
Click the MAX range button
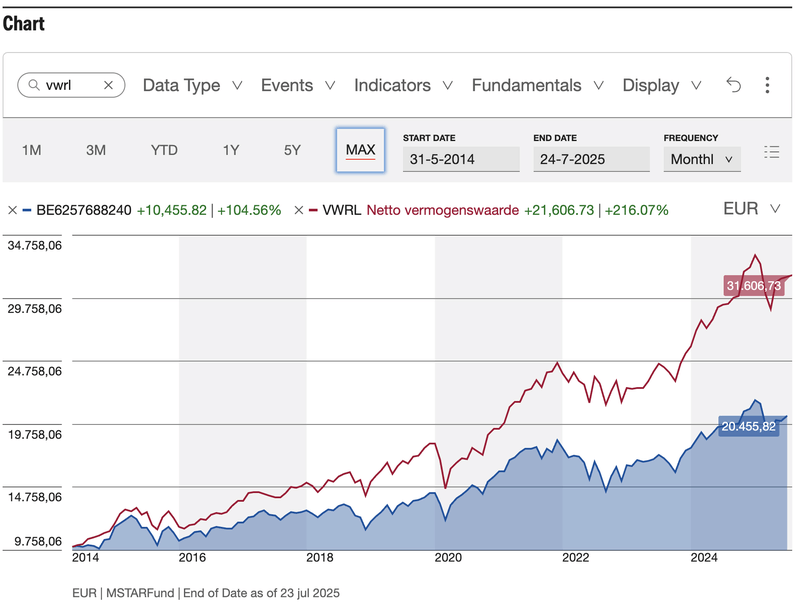(360, 151)
